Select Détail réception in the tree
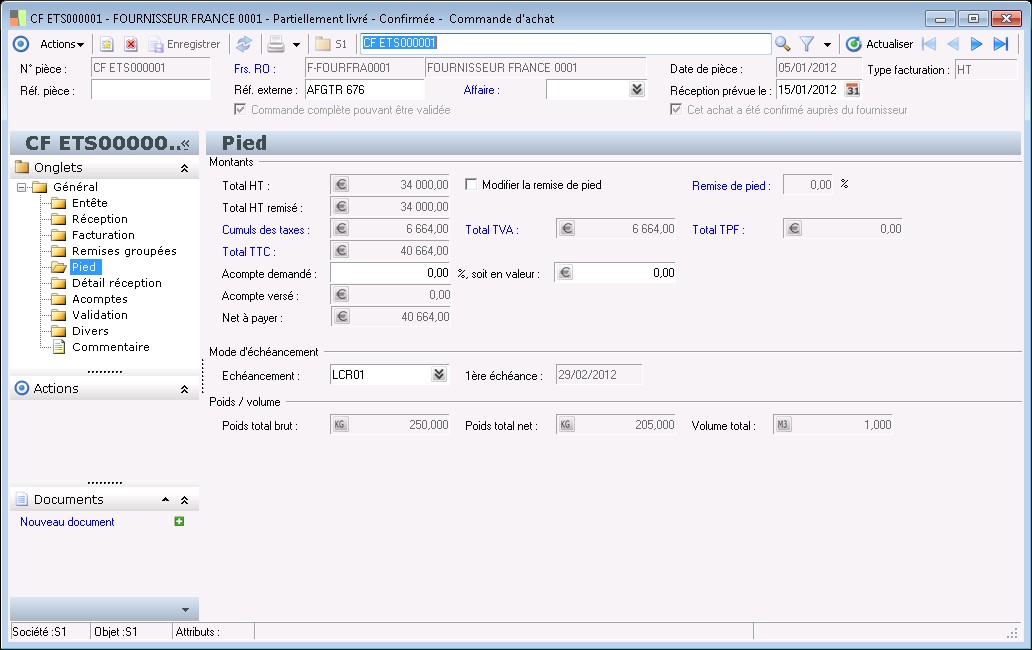Viewport: 1032px width, 650px height. pyautogui.click(x=116, y=283)
